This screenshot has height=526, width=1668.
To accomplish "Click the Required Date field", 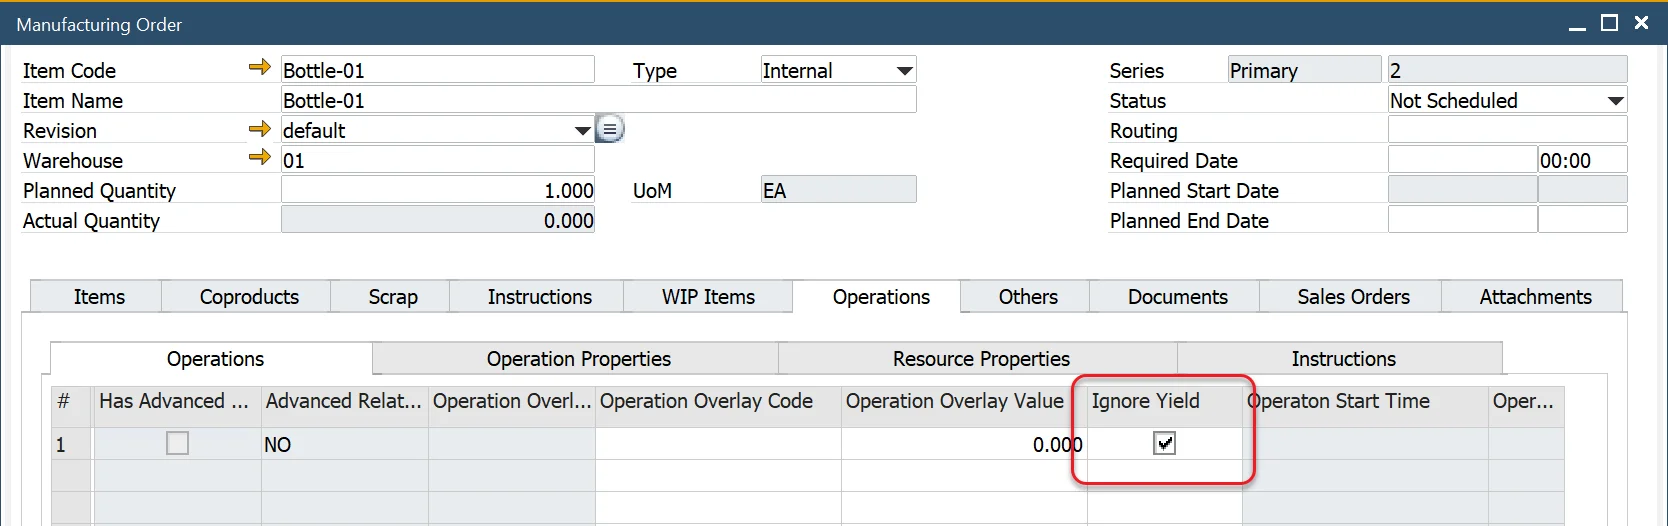I will (1462, 160).
